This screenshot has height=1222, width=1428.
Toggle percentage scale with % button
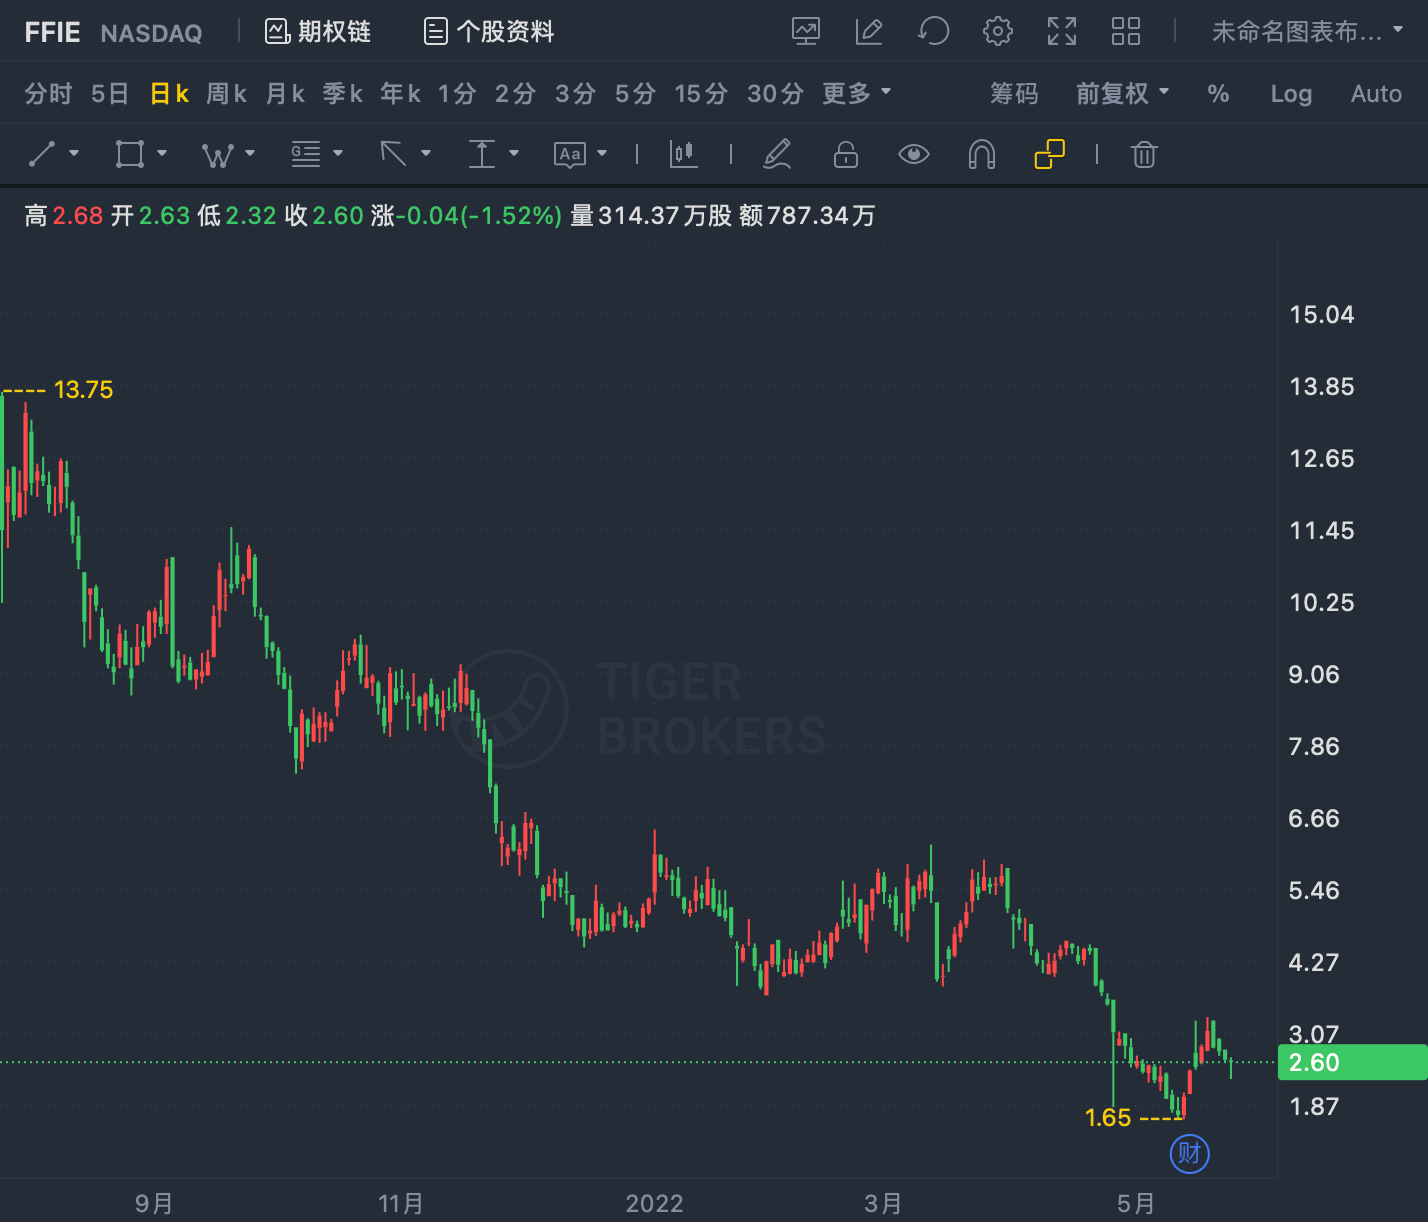tap(1218, 94)
